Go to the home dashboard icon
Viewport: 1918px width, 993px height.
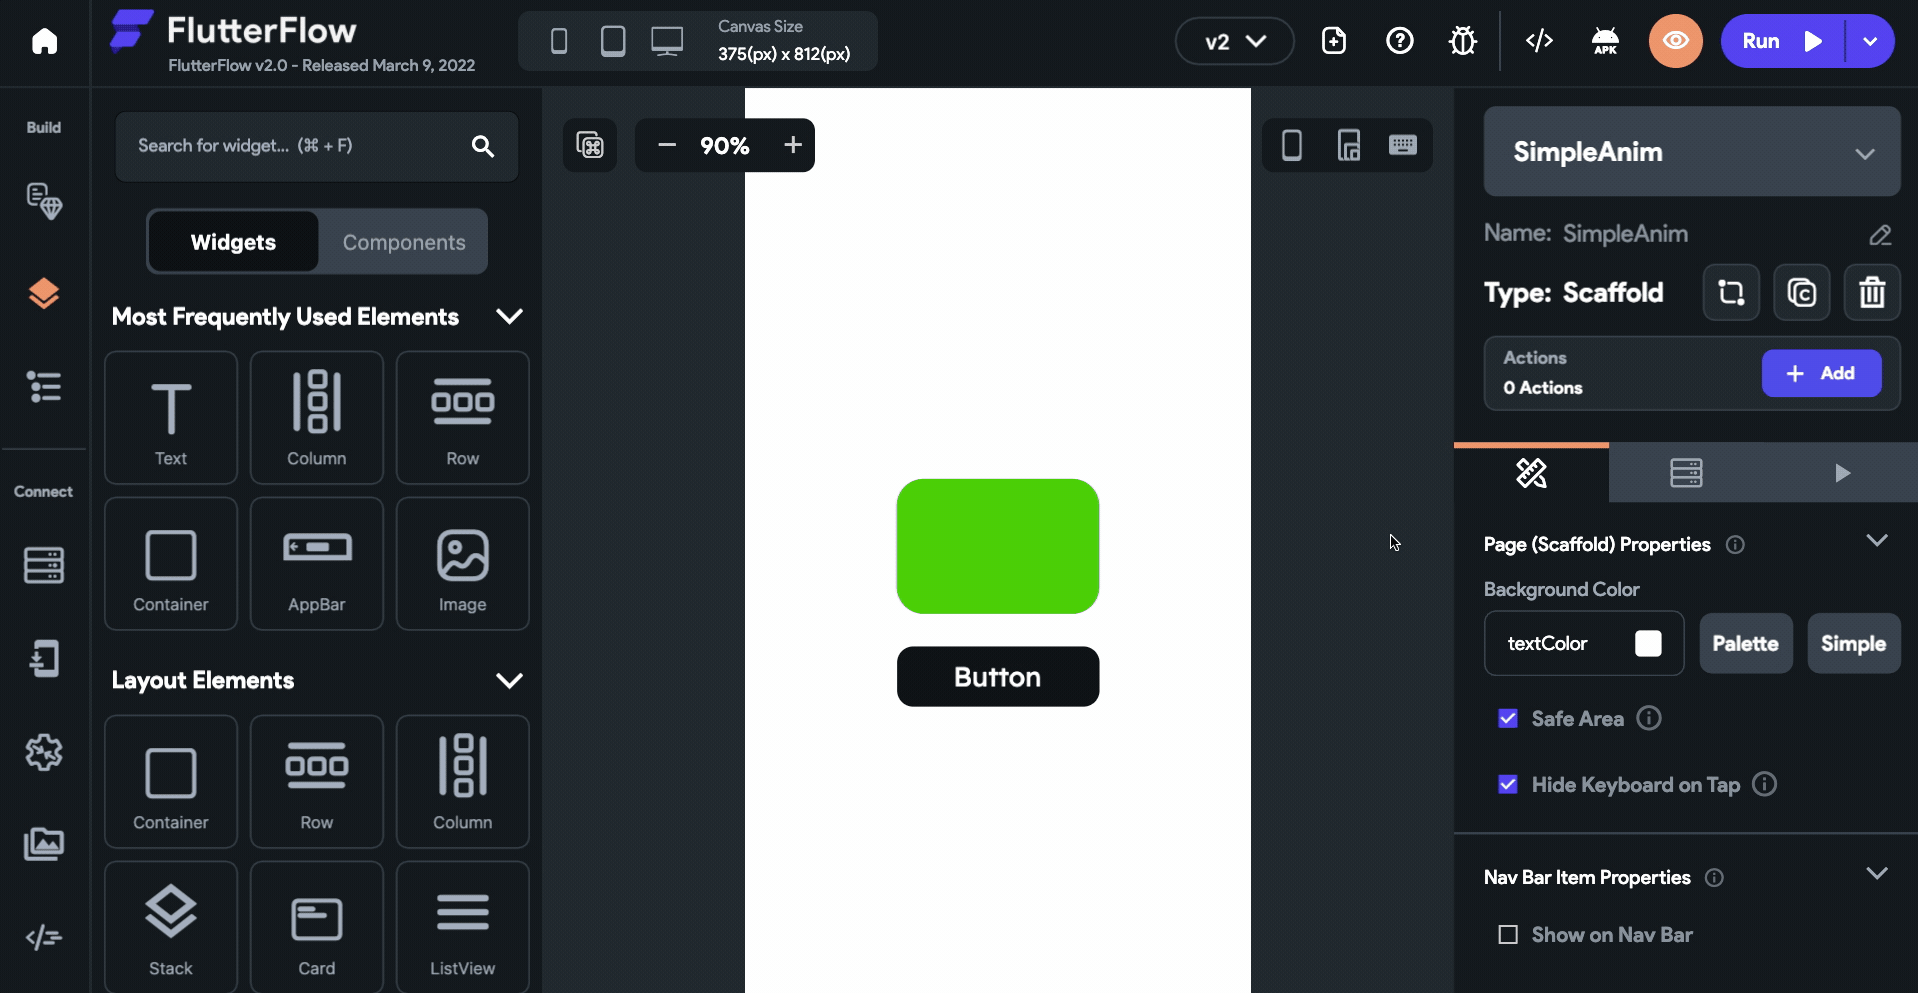tap(44, 41)
